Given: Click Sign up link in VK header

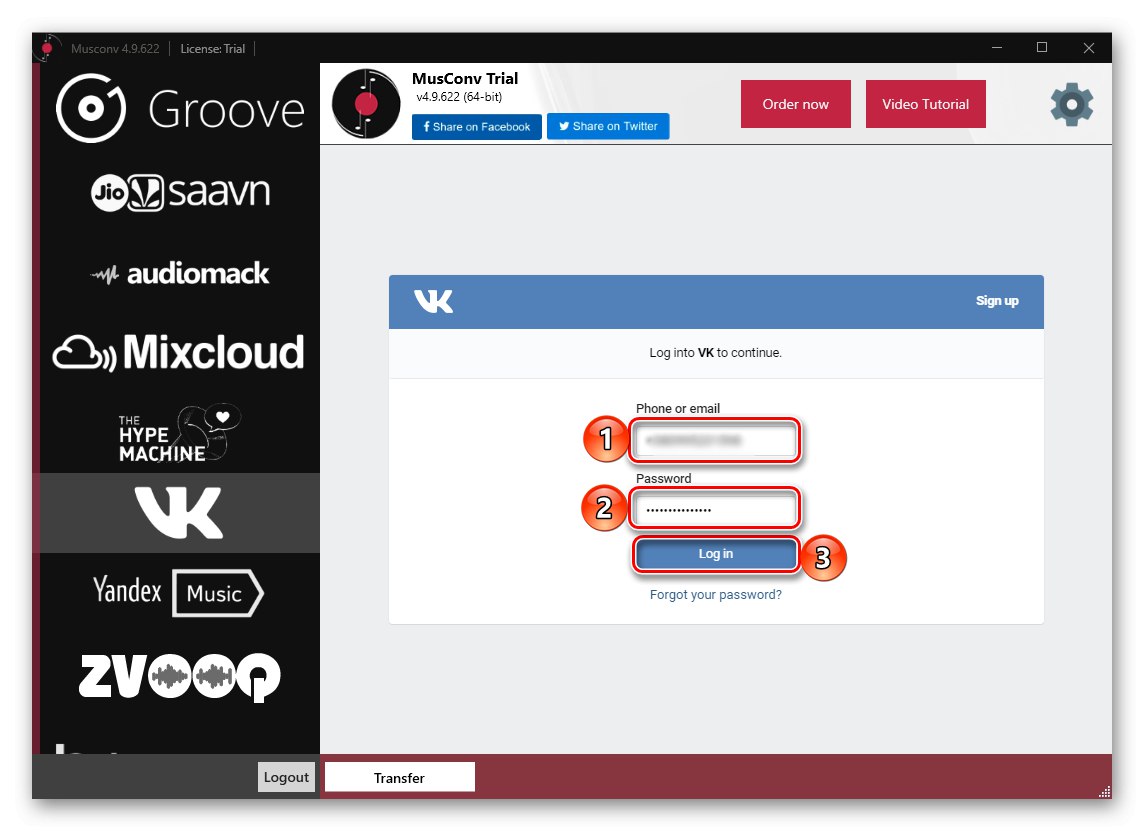Looking at the screenshot, I should [997, 301].
